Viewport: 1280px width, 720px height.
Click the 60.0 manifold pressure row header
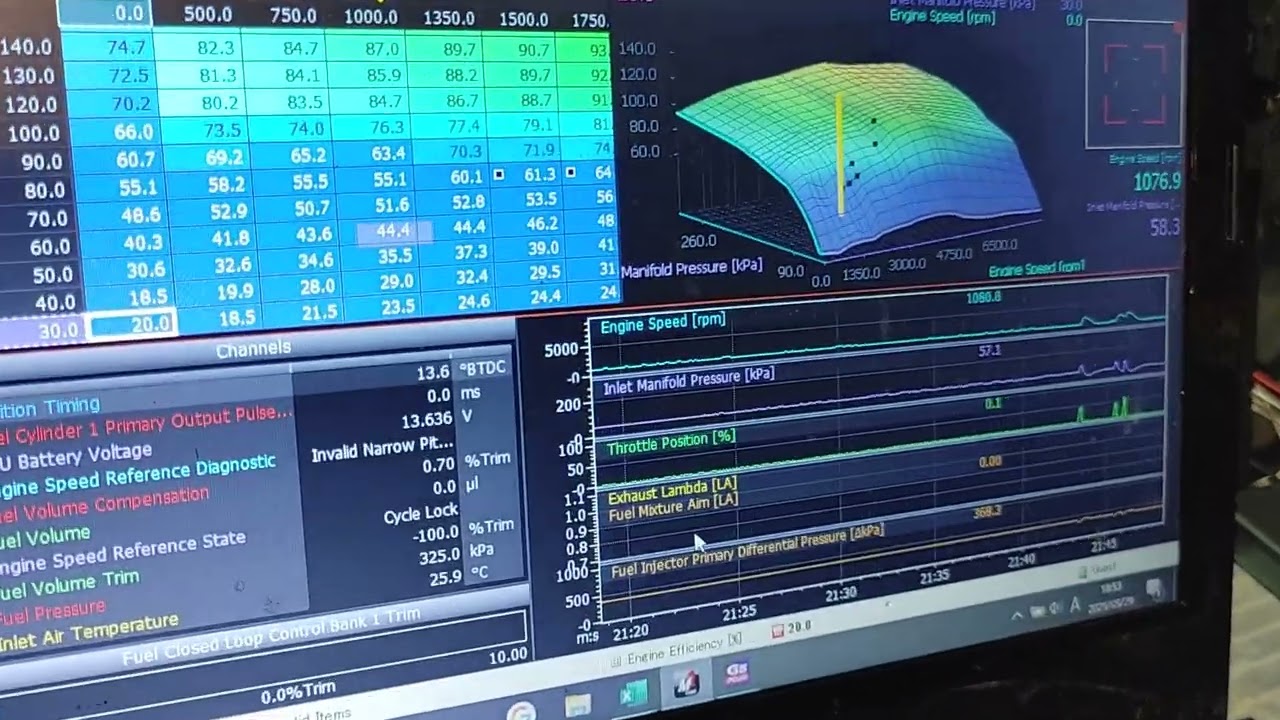click(52, 246)
